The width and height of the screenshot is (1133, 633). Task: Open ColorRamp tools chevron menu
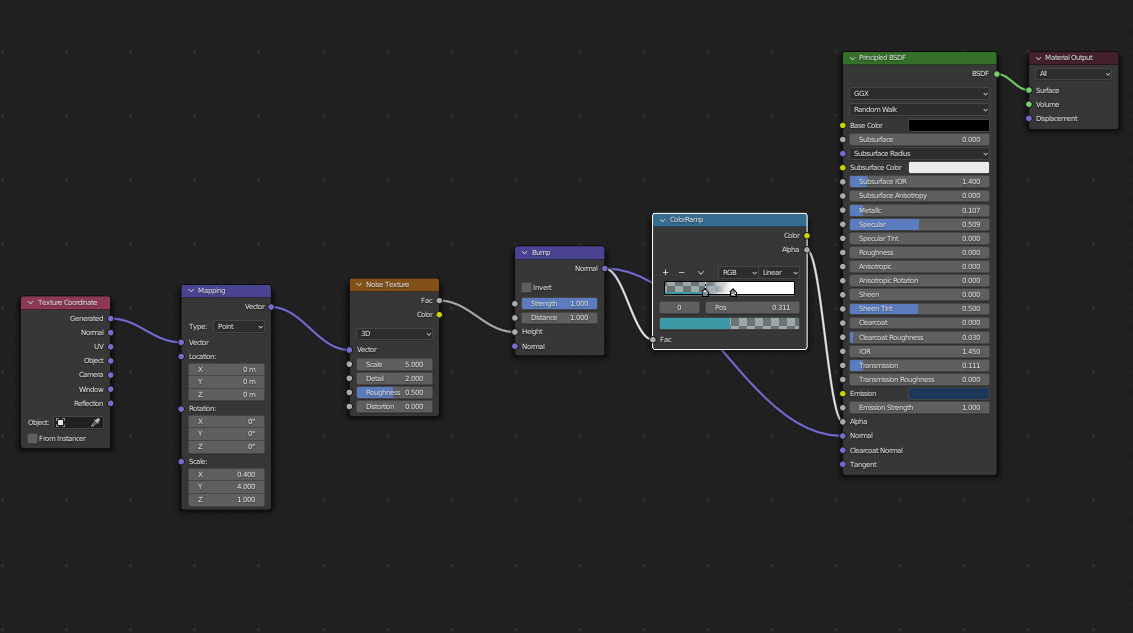700,272
